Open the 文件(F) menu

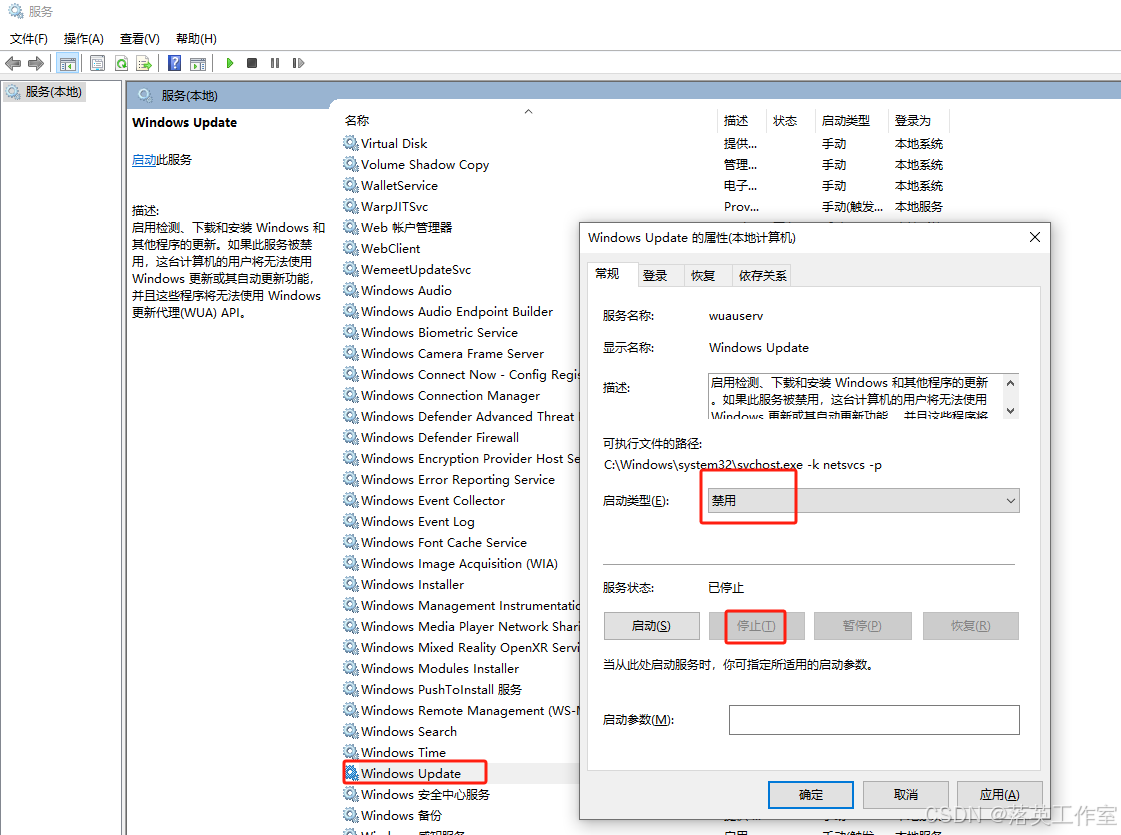(29, 39)
